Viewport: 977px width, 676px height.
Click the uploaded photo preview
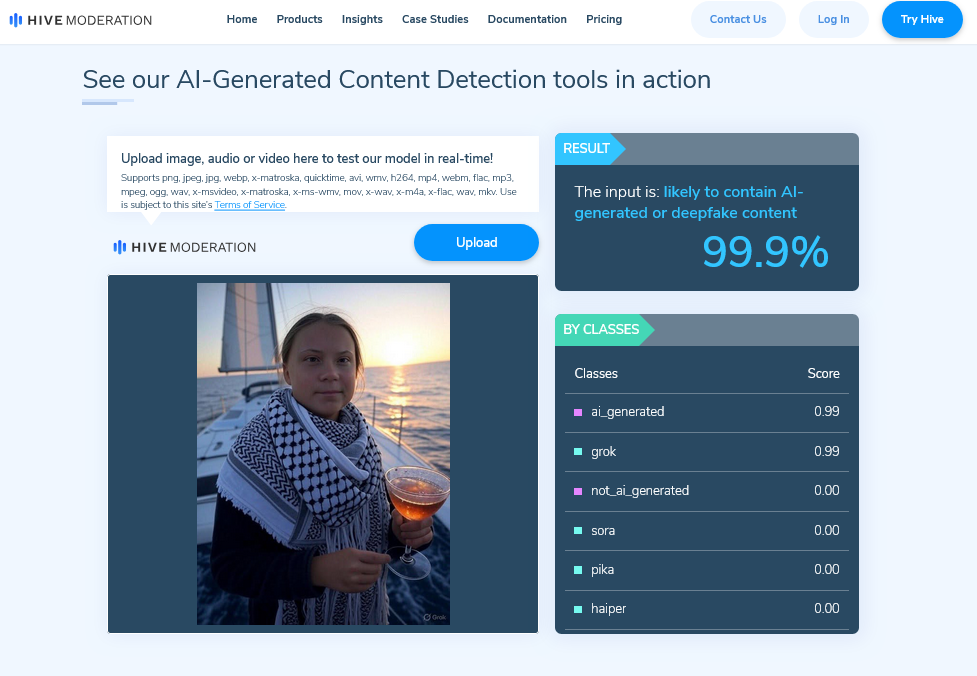323,454
